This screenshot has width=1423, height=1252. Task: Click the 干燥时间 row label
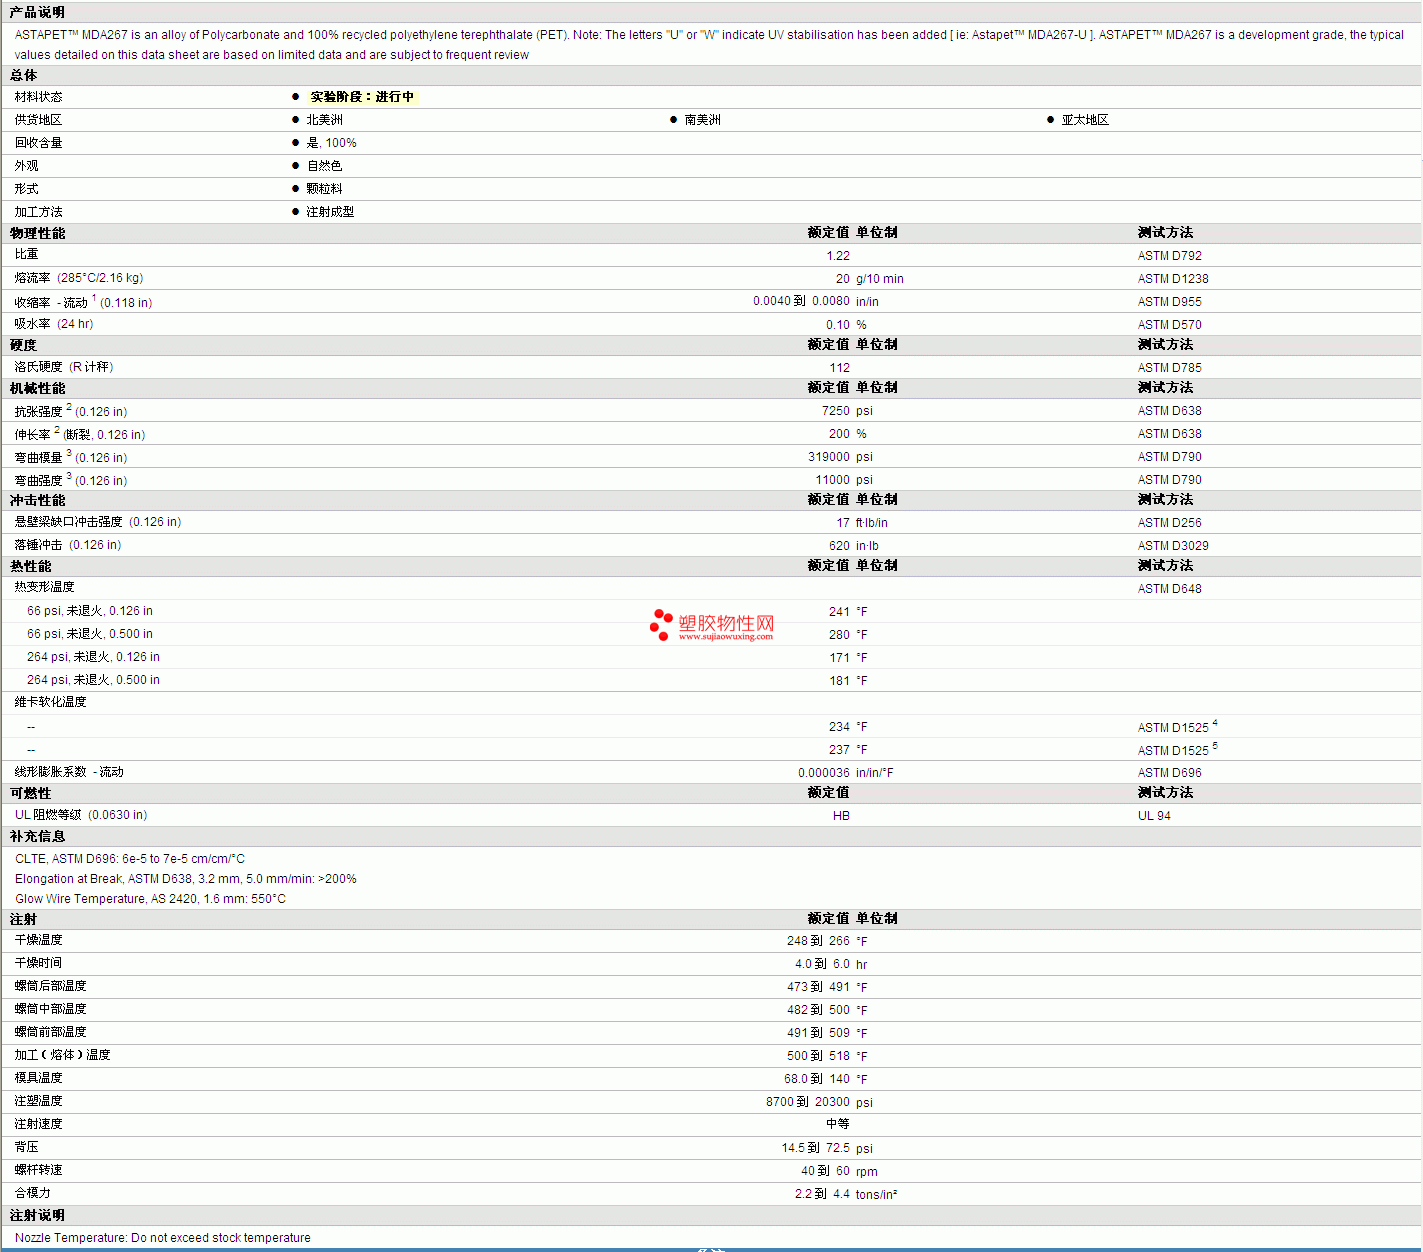38,963
